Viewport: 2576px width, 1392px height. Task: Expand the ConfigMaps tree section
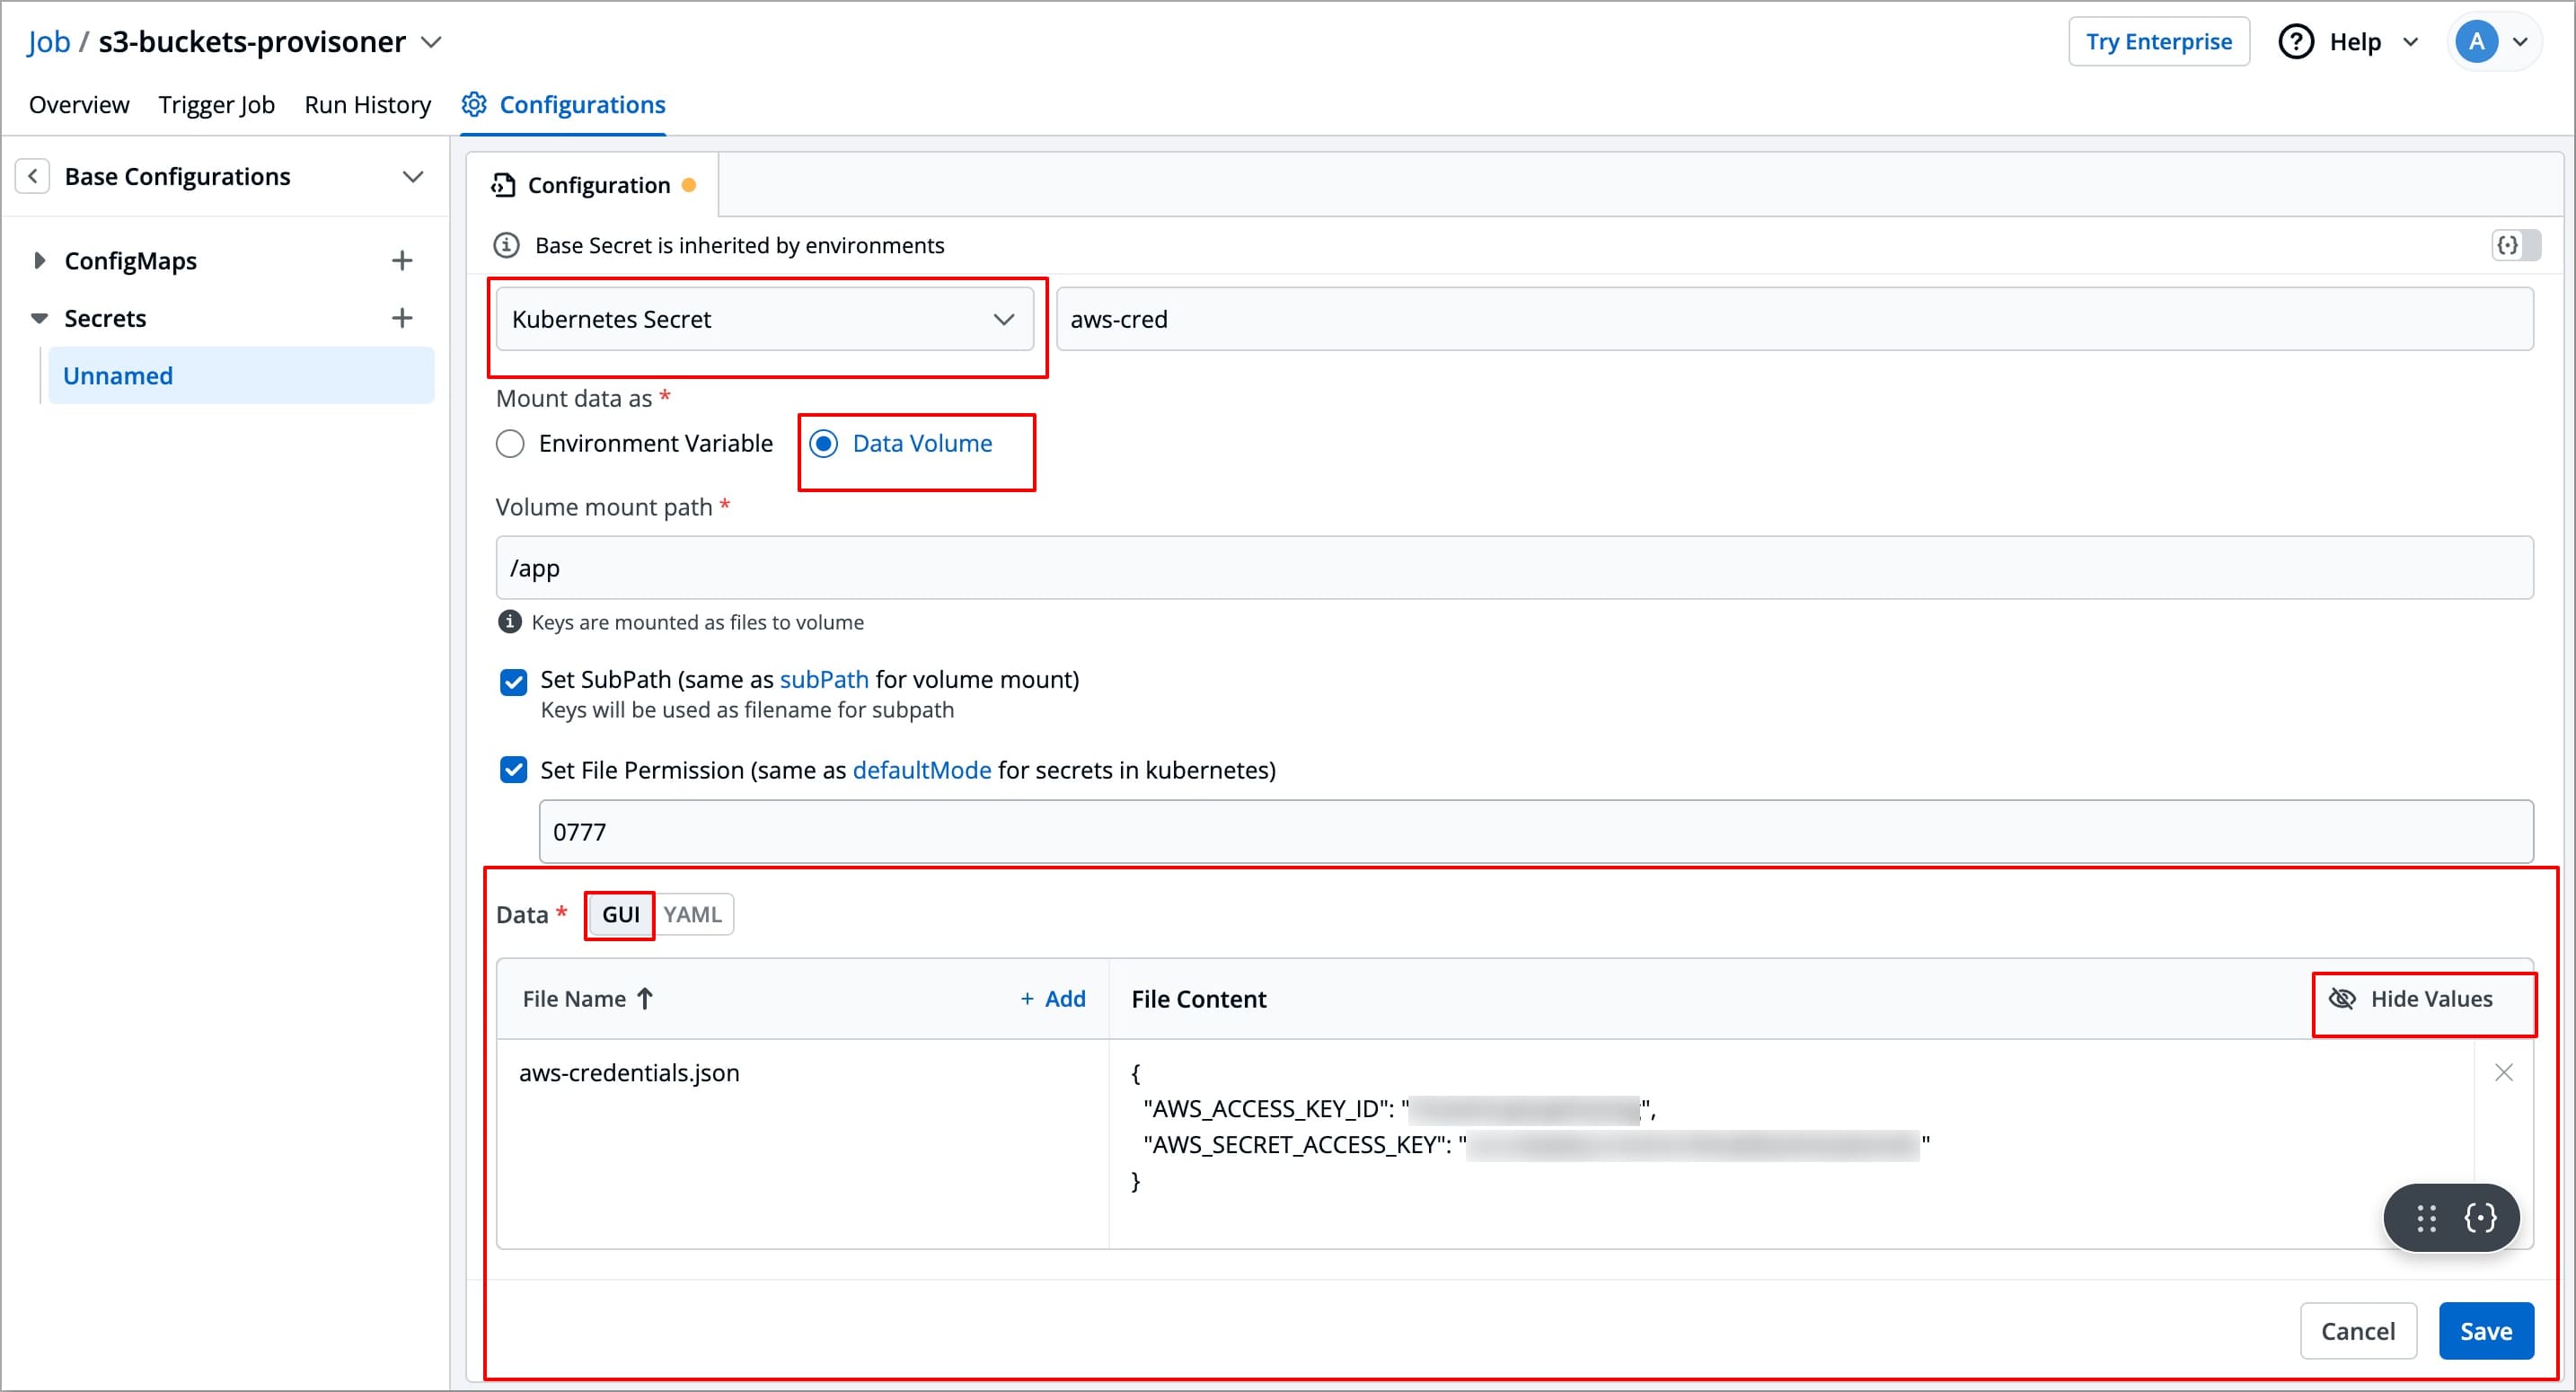[x=39, y=261]
